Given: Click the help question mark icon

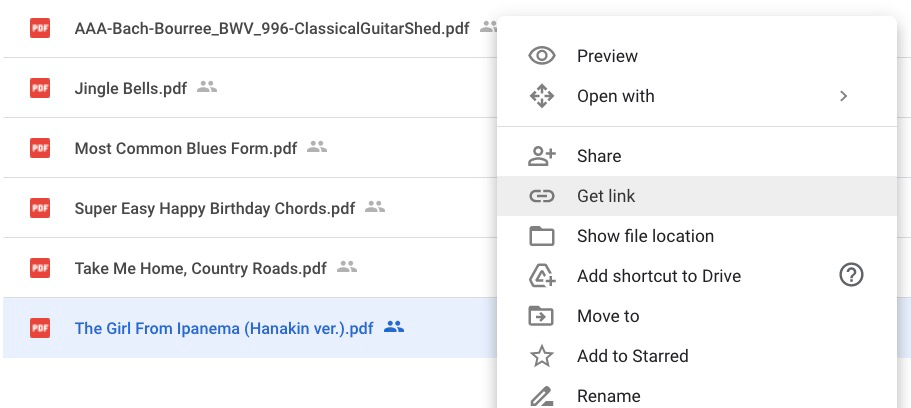Looking at the screenshot, I should click(851, 276).
